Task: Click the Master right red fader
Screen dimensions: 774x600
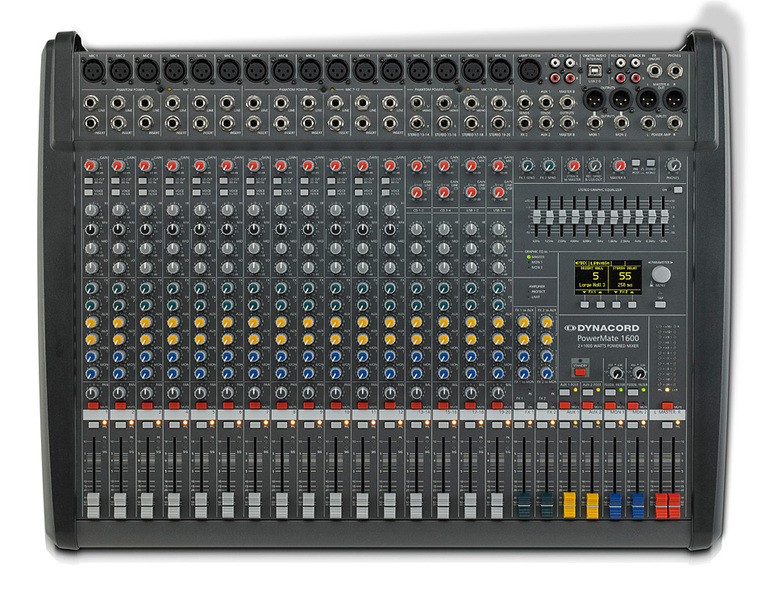Action: click(674, 505)
